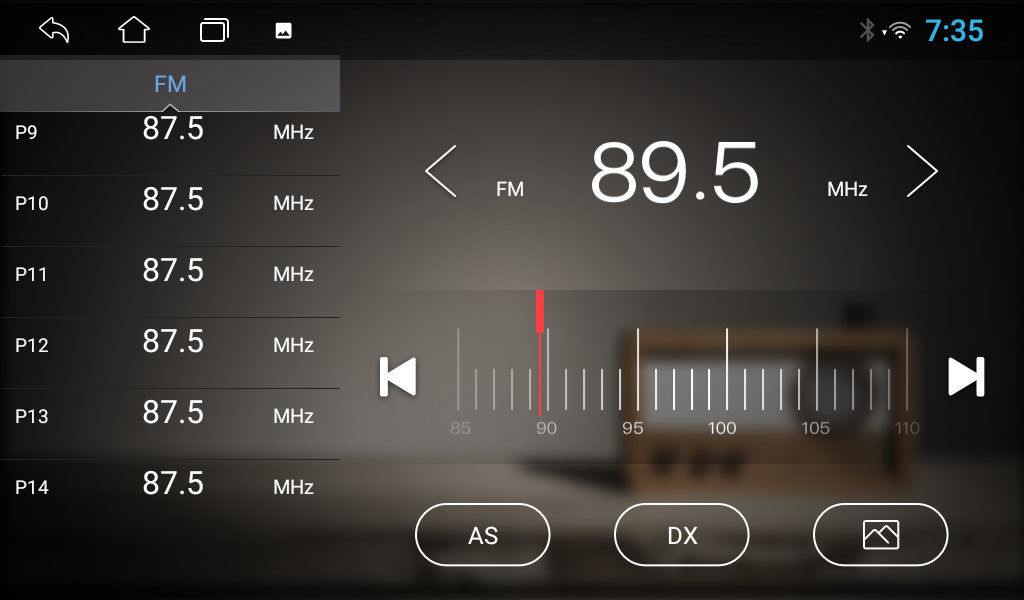Screen dimensions: 1024x600
Task: Seek to next station with skip-forward icon
Action: coord(966,377)
